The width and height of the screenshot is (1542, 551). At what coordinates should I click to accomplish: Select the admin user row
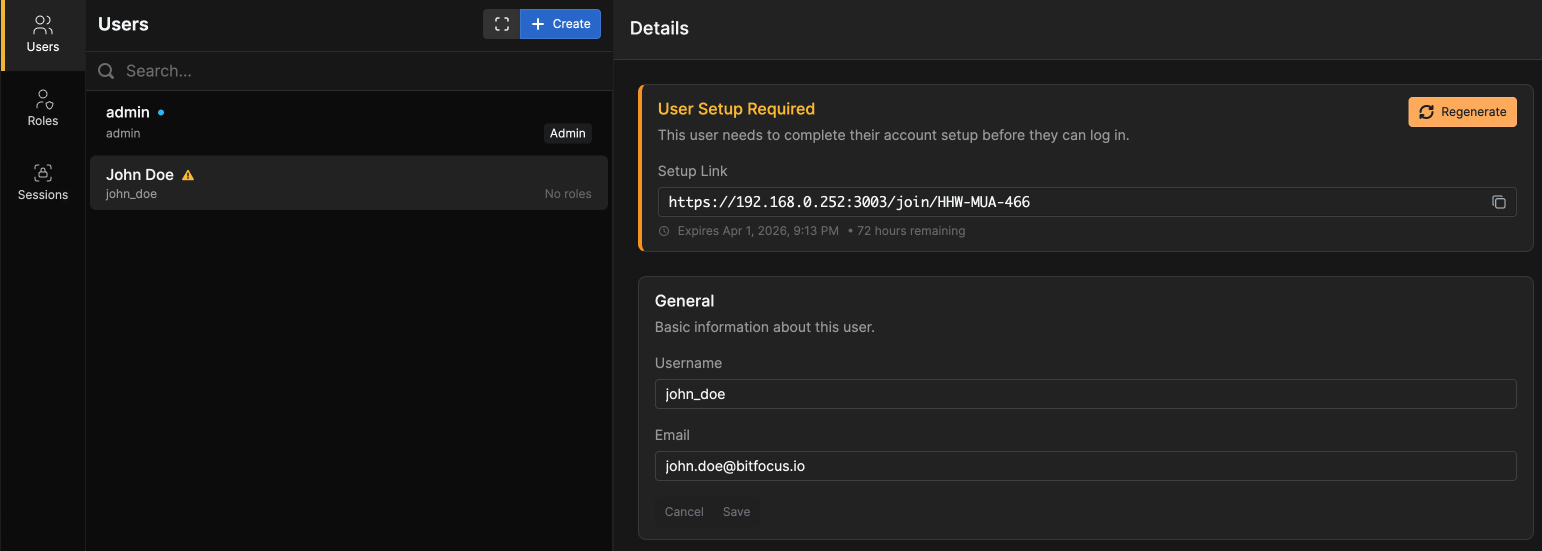coord(349,122)
